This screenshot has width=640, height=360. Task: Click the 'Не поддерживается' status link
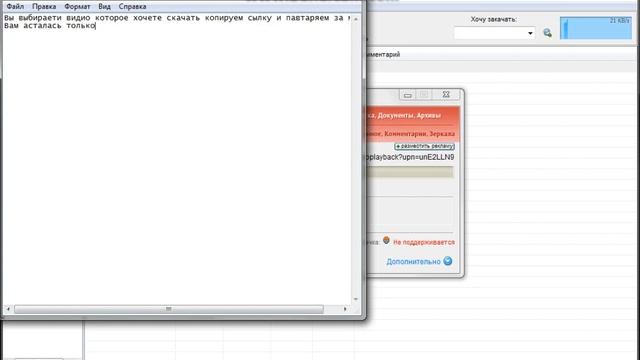(x=424, y=242)
